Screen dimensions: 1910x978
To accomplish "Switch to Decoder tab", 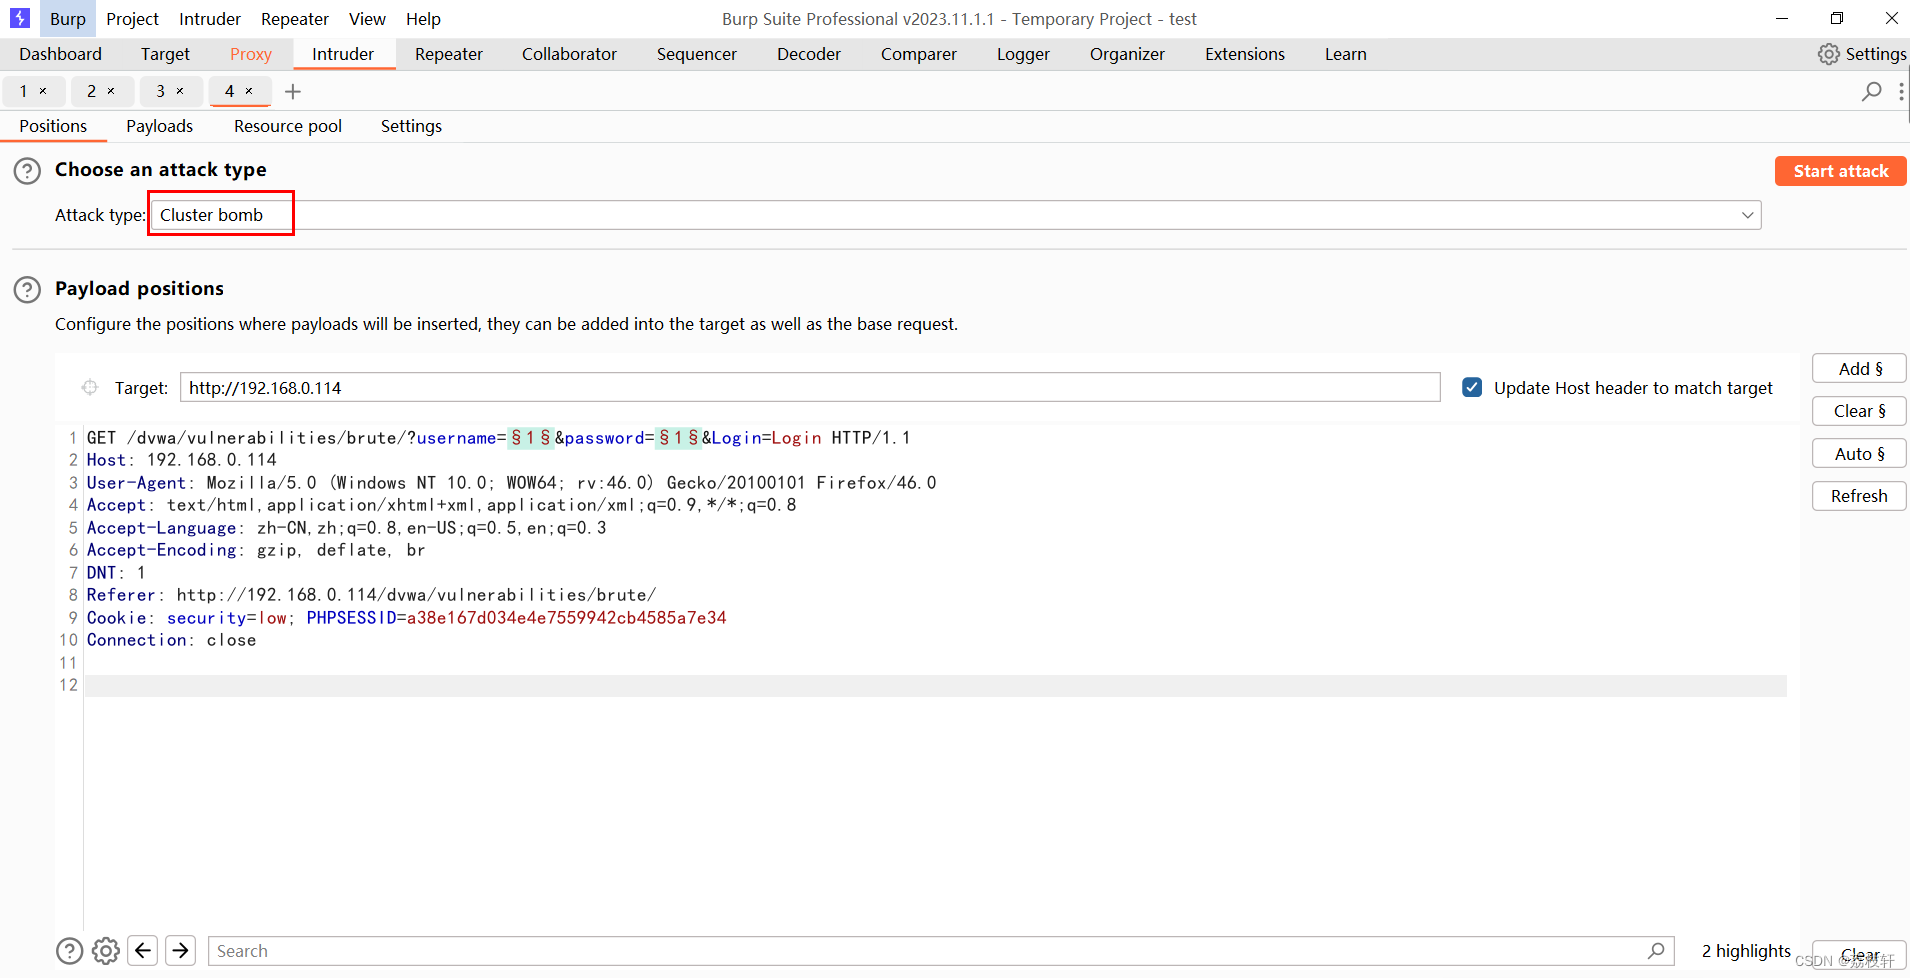I will pyautogui.click(x=809, y=54).
